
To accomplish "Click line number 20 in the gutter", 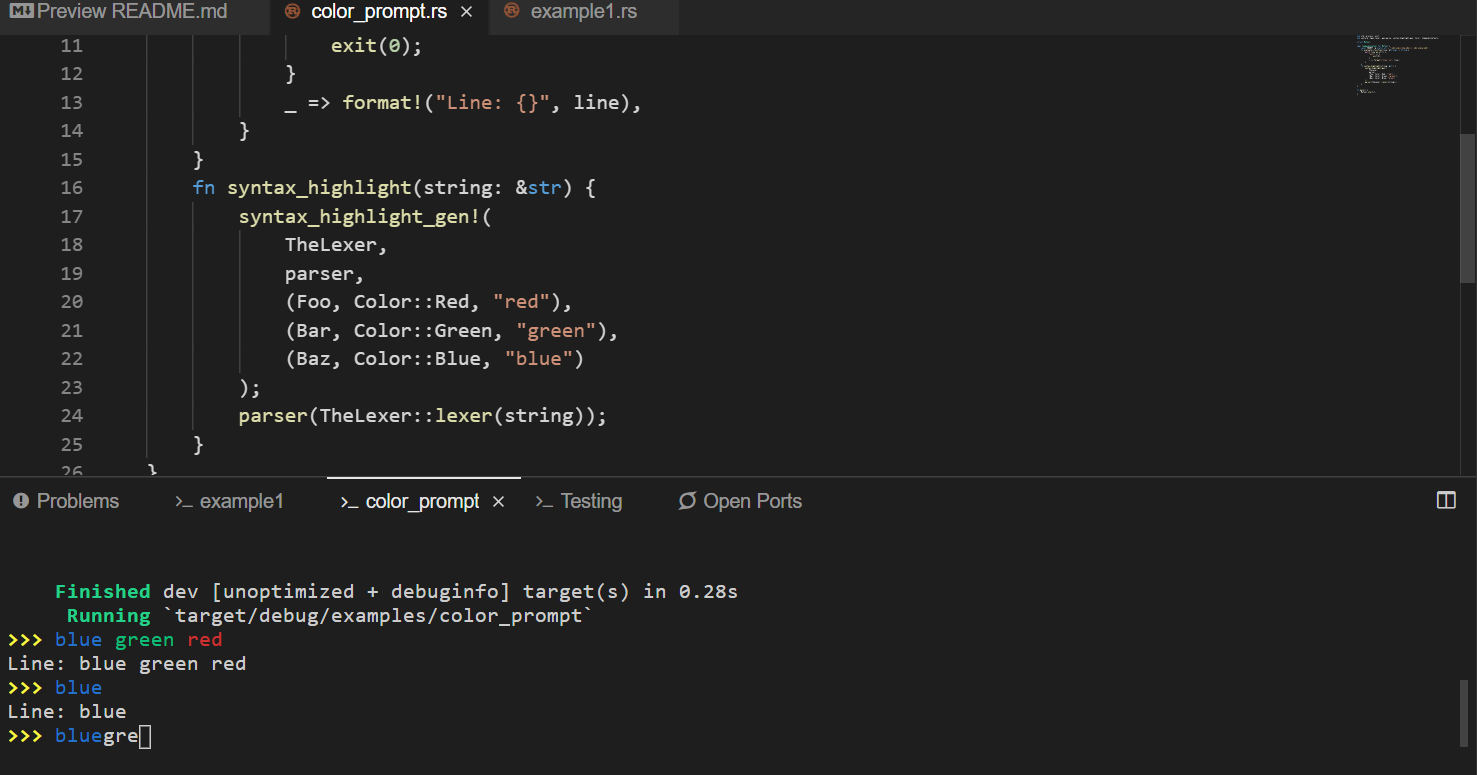I will pos(71,301).
